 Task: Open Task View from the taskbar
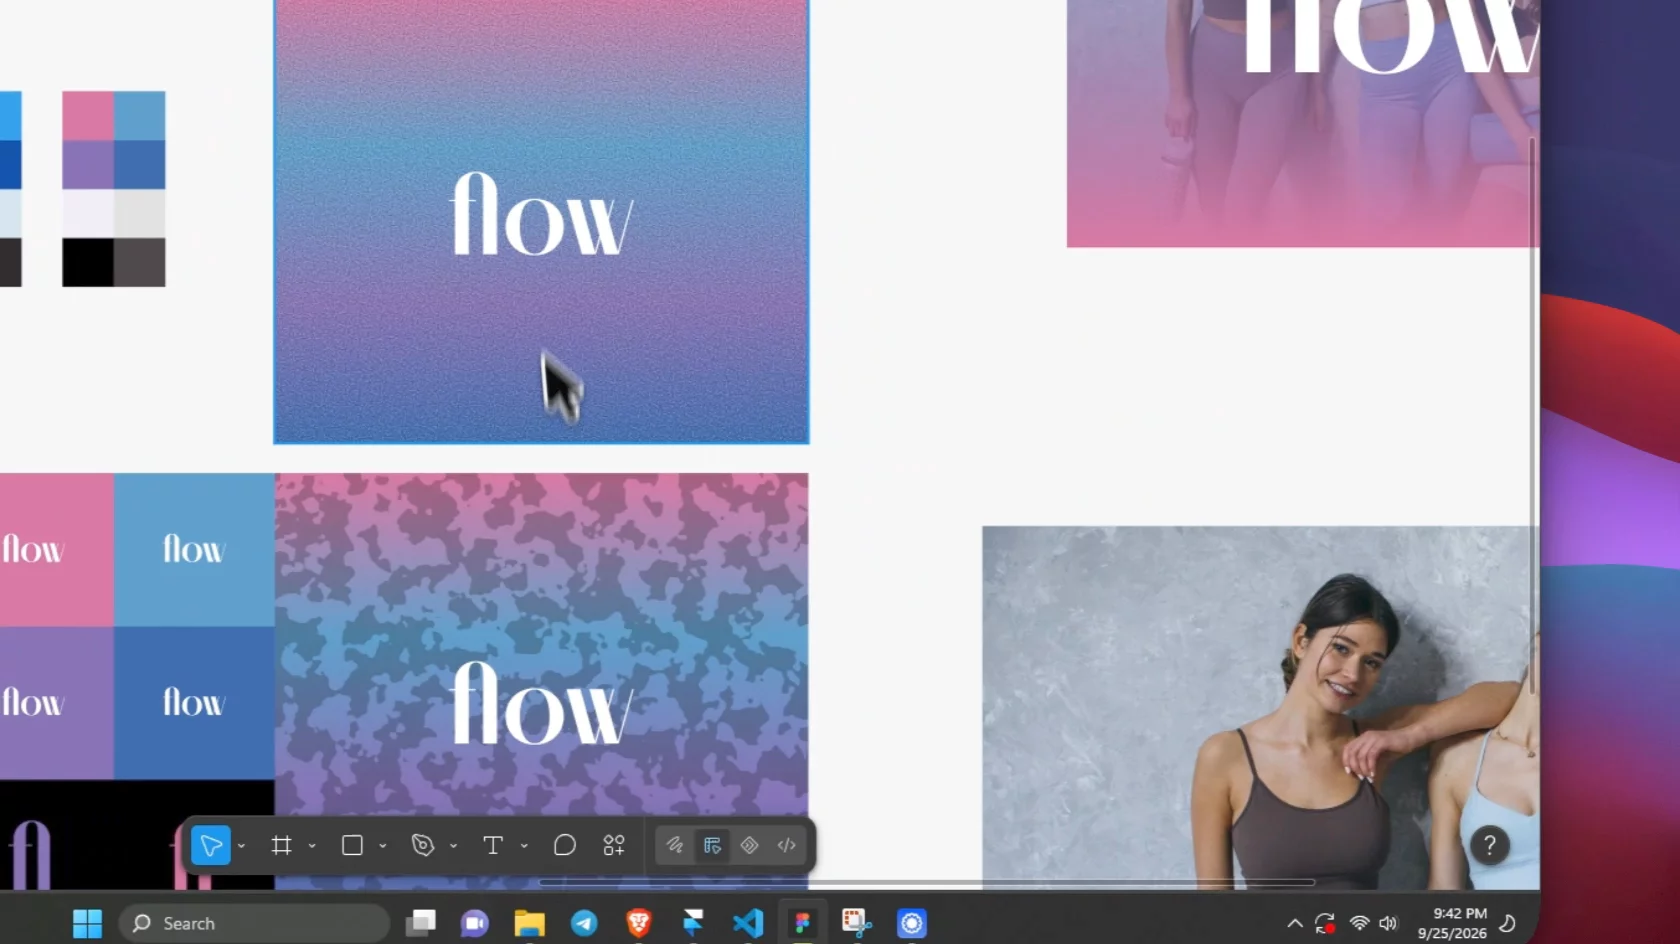point(421,923)
